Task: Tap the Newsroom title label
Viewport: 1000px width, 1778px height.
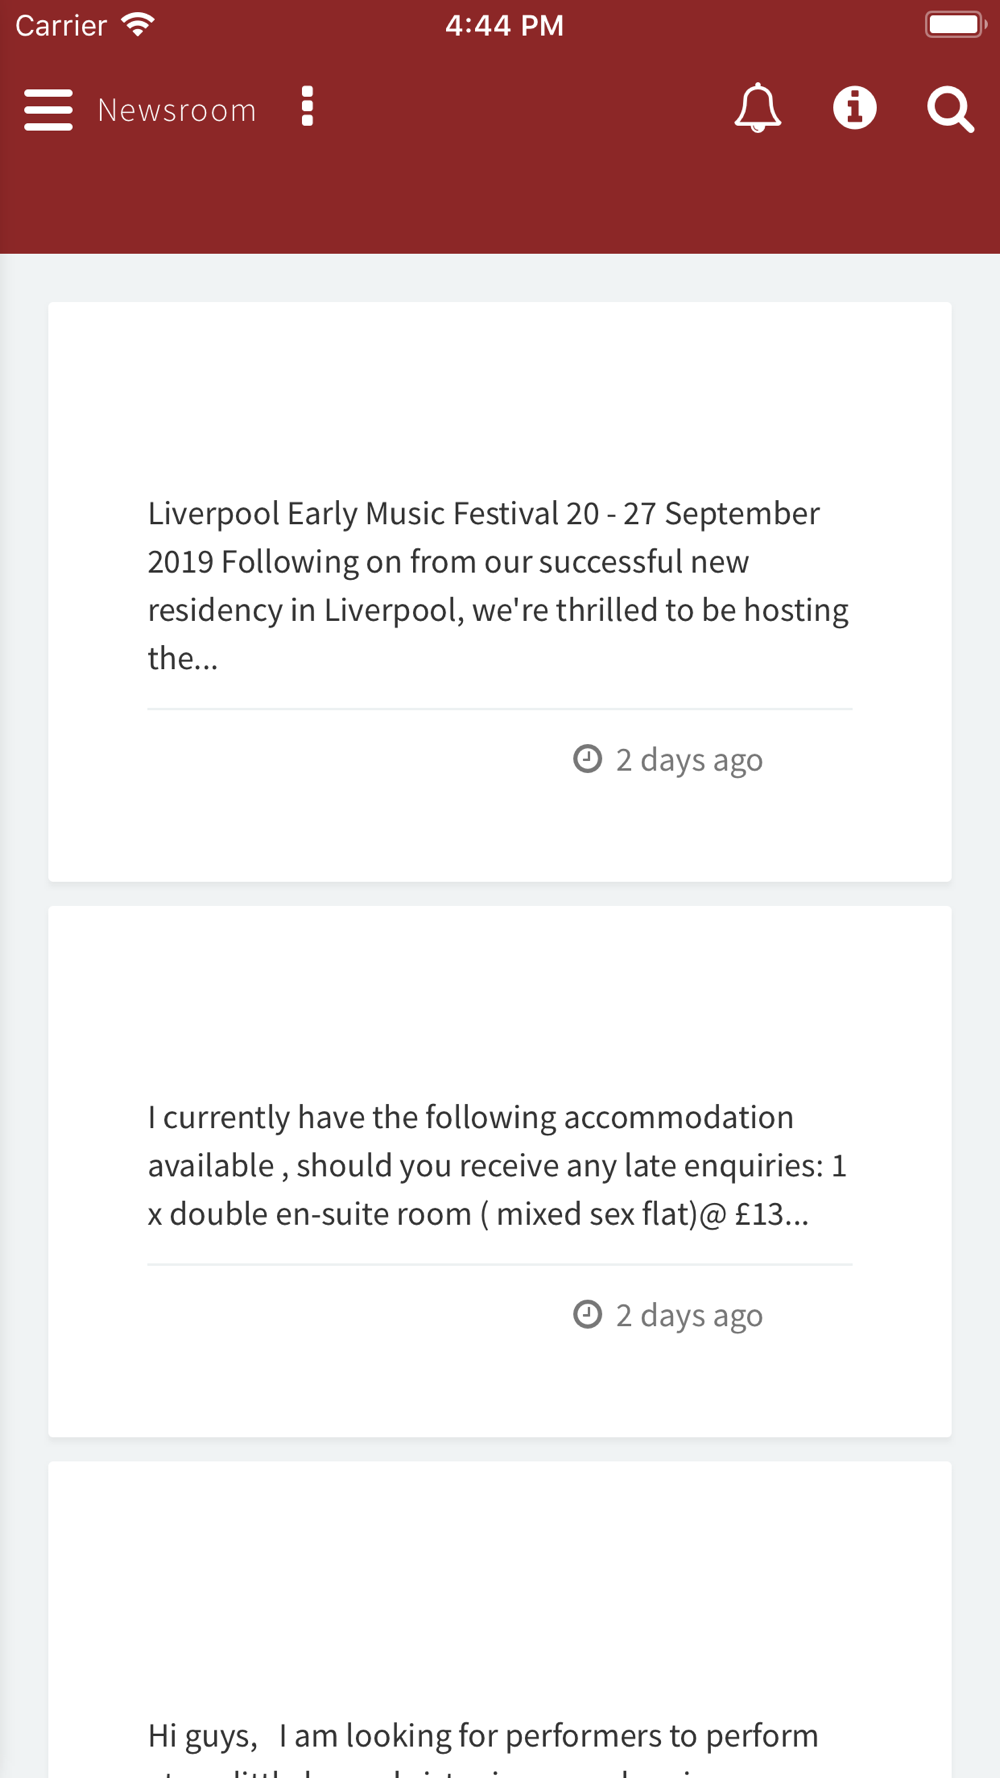Action: pyautogui.click(x=177, y=110)
